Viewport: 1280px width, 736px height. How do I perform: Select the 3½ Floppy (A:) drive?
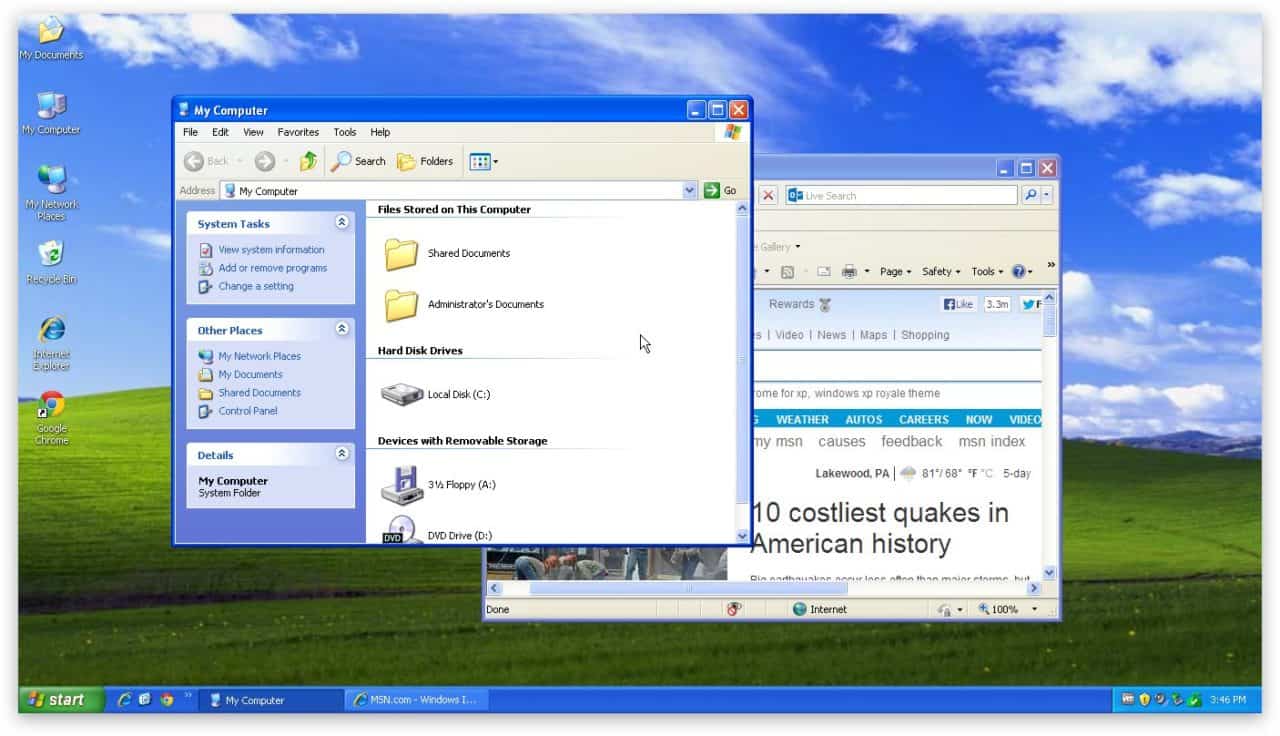coord(403,485)
